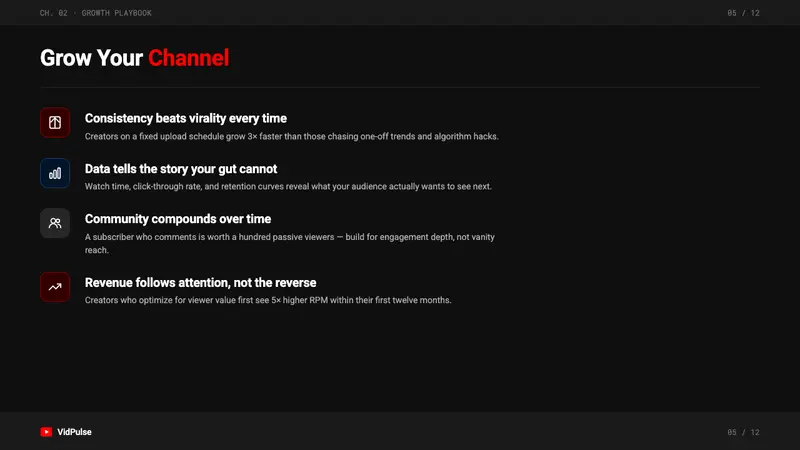
Task: Click heading 'Data tells the story your gut cannot'
Action: (181, 169)
